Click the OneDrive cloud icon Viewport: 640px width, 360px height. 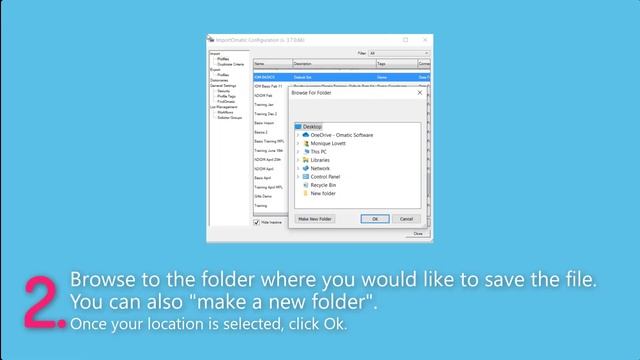point(306,135)
